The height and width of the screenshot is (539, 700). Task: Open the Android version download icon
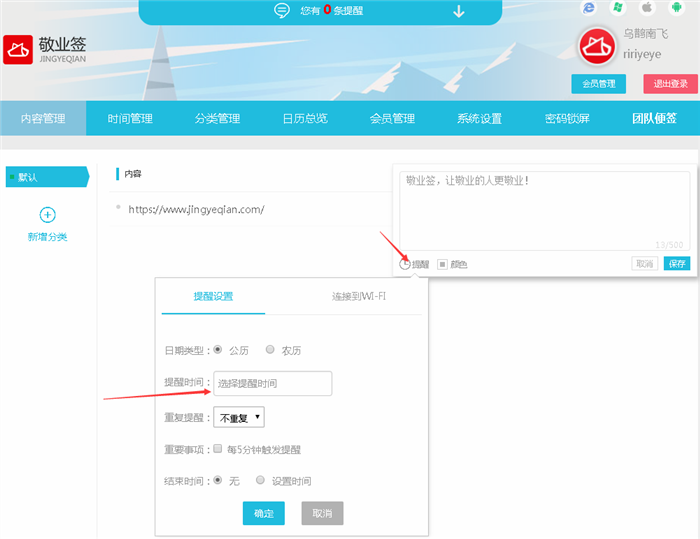click(x=676, y=8)
